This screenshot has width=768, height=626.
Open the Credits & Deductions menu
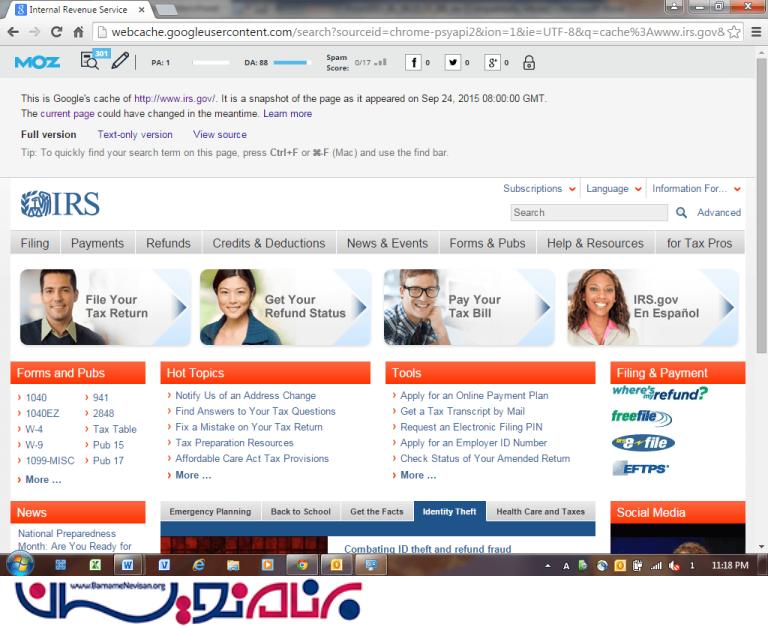coord(268,243)
